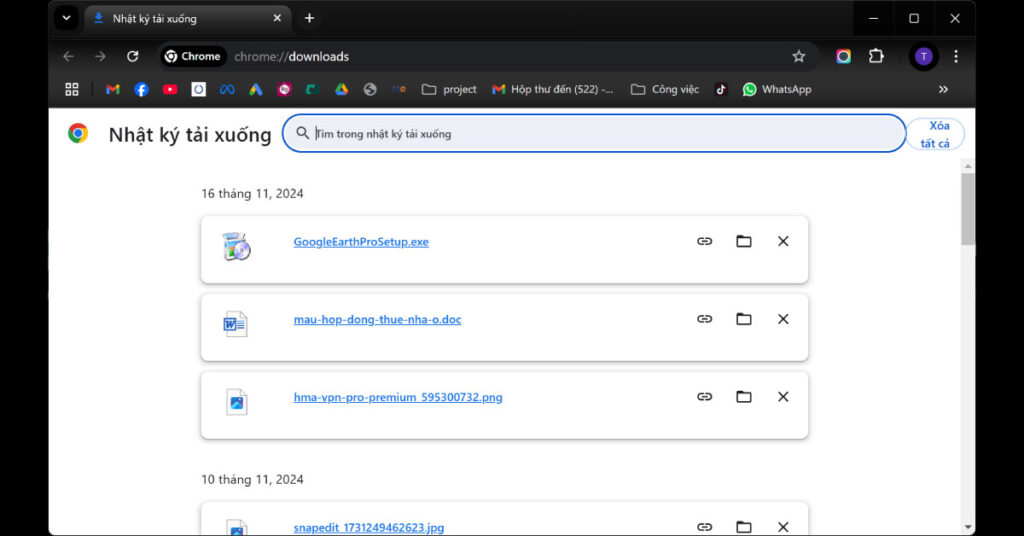Image resolution: width=1024 pixels, height=536 pixels.
Task: Show hma-vpn-pro-premium png in folder
Action: [x=744, y=396]
